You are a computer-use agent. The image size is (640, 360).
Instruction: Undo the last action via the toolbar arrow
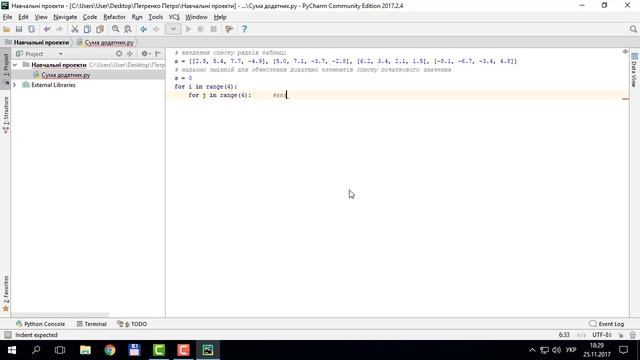[47, 29]
